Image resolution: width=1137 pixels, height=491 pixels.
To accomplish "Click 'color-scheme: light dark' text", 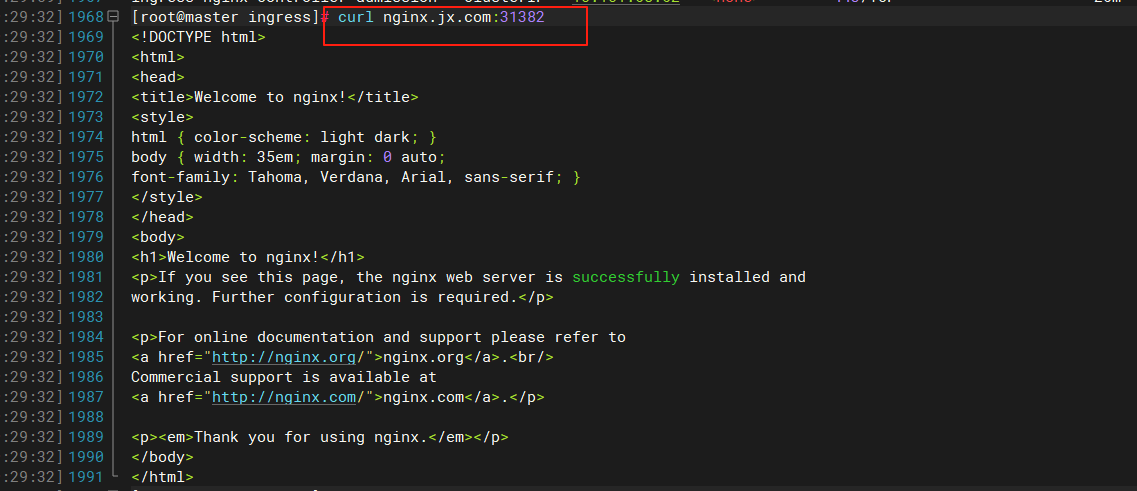I will point(302,137).
